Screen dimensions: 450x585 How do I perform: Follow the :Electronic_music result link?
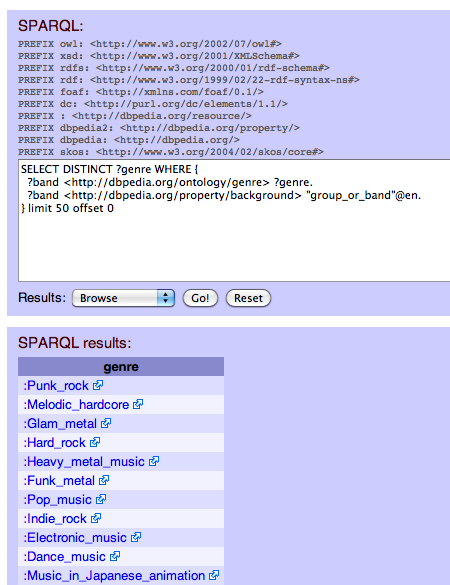(75, 538)
